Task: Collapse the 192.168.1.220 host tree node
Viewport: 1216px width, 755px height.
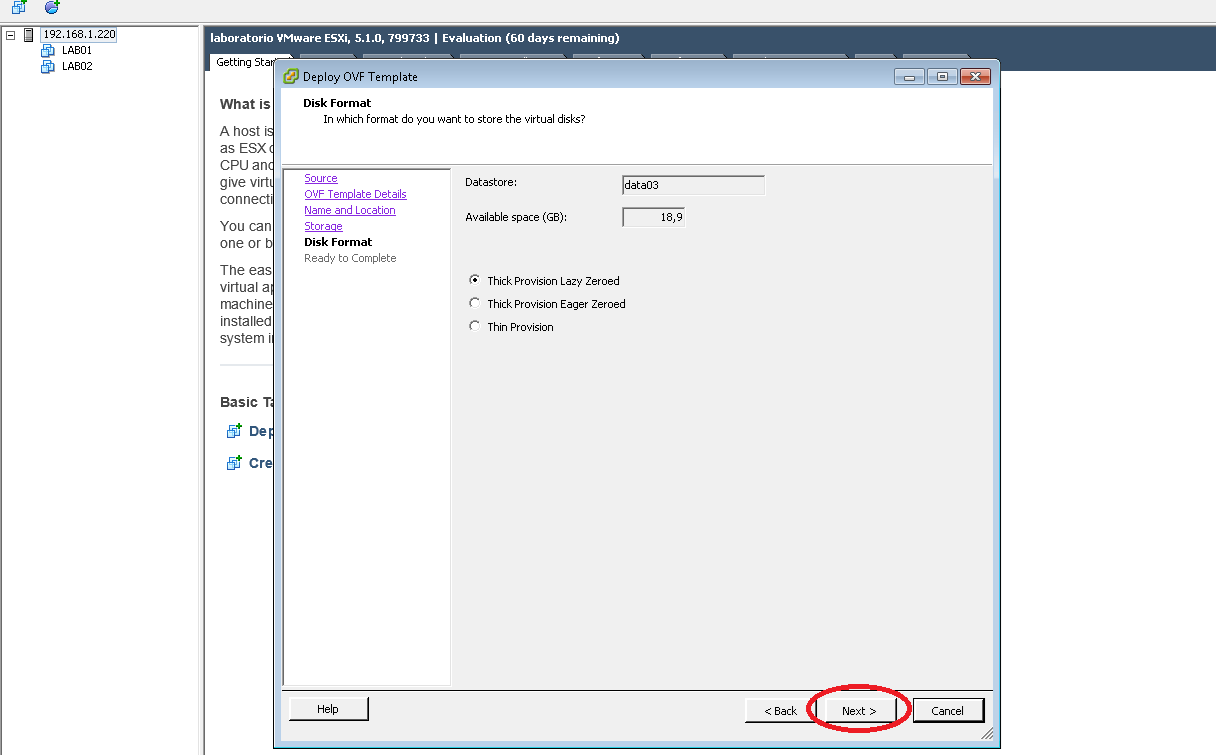Action: 11,34
